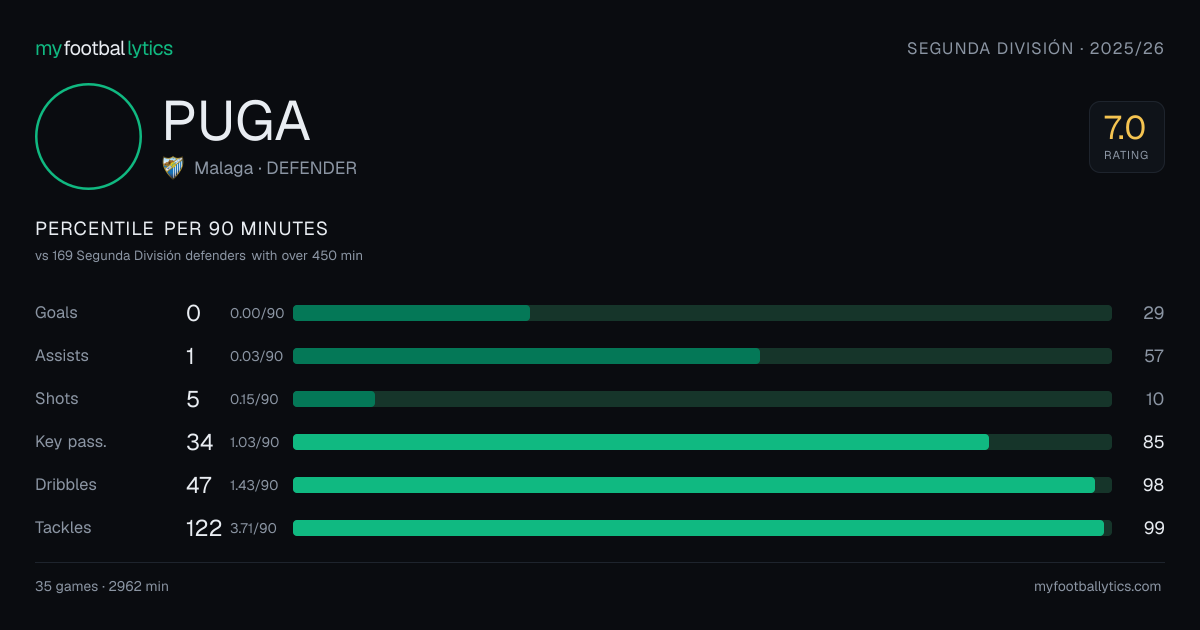Click the Segunda División 2025/26 label
This screenshot has height=630, width=1200.
(1035, 48)
